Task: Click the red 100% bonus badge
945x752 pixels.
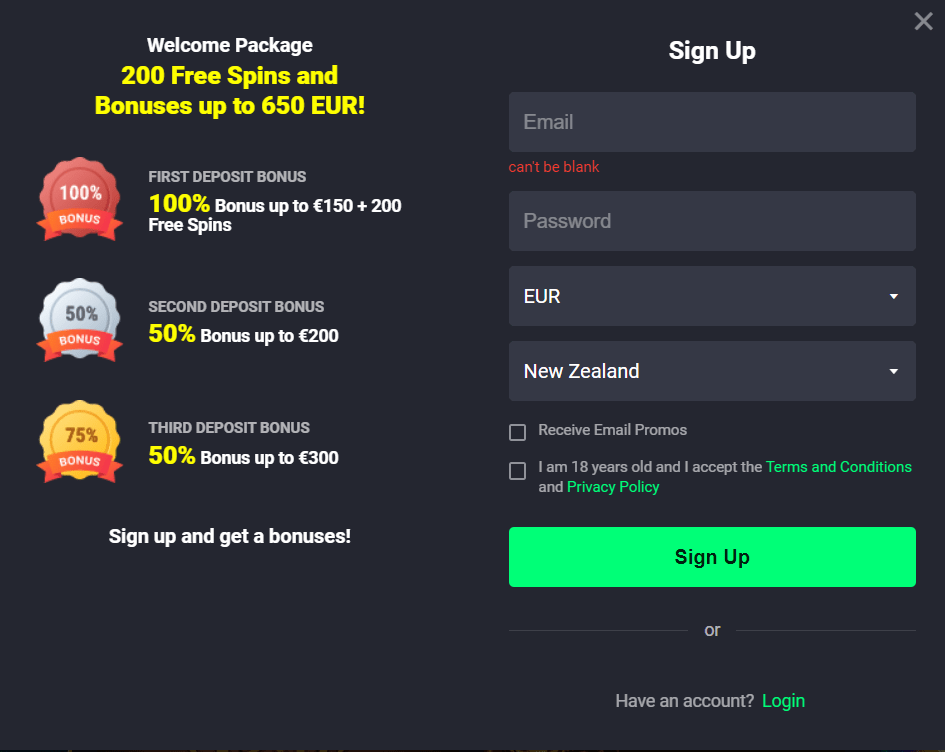Action: [80, 199]
